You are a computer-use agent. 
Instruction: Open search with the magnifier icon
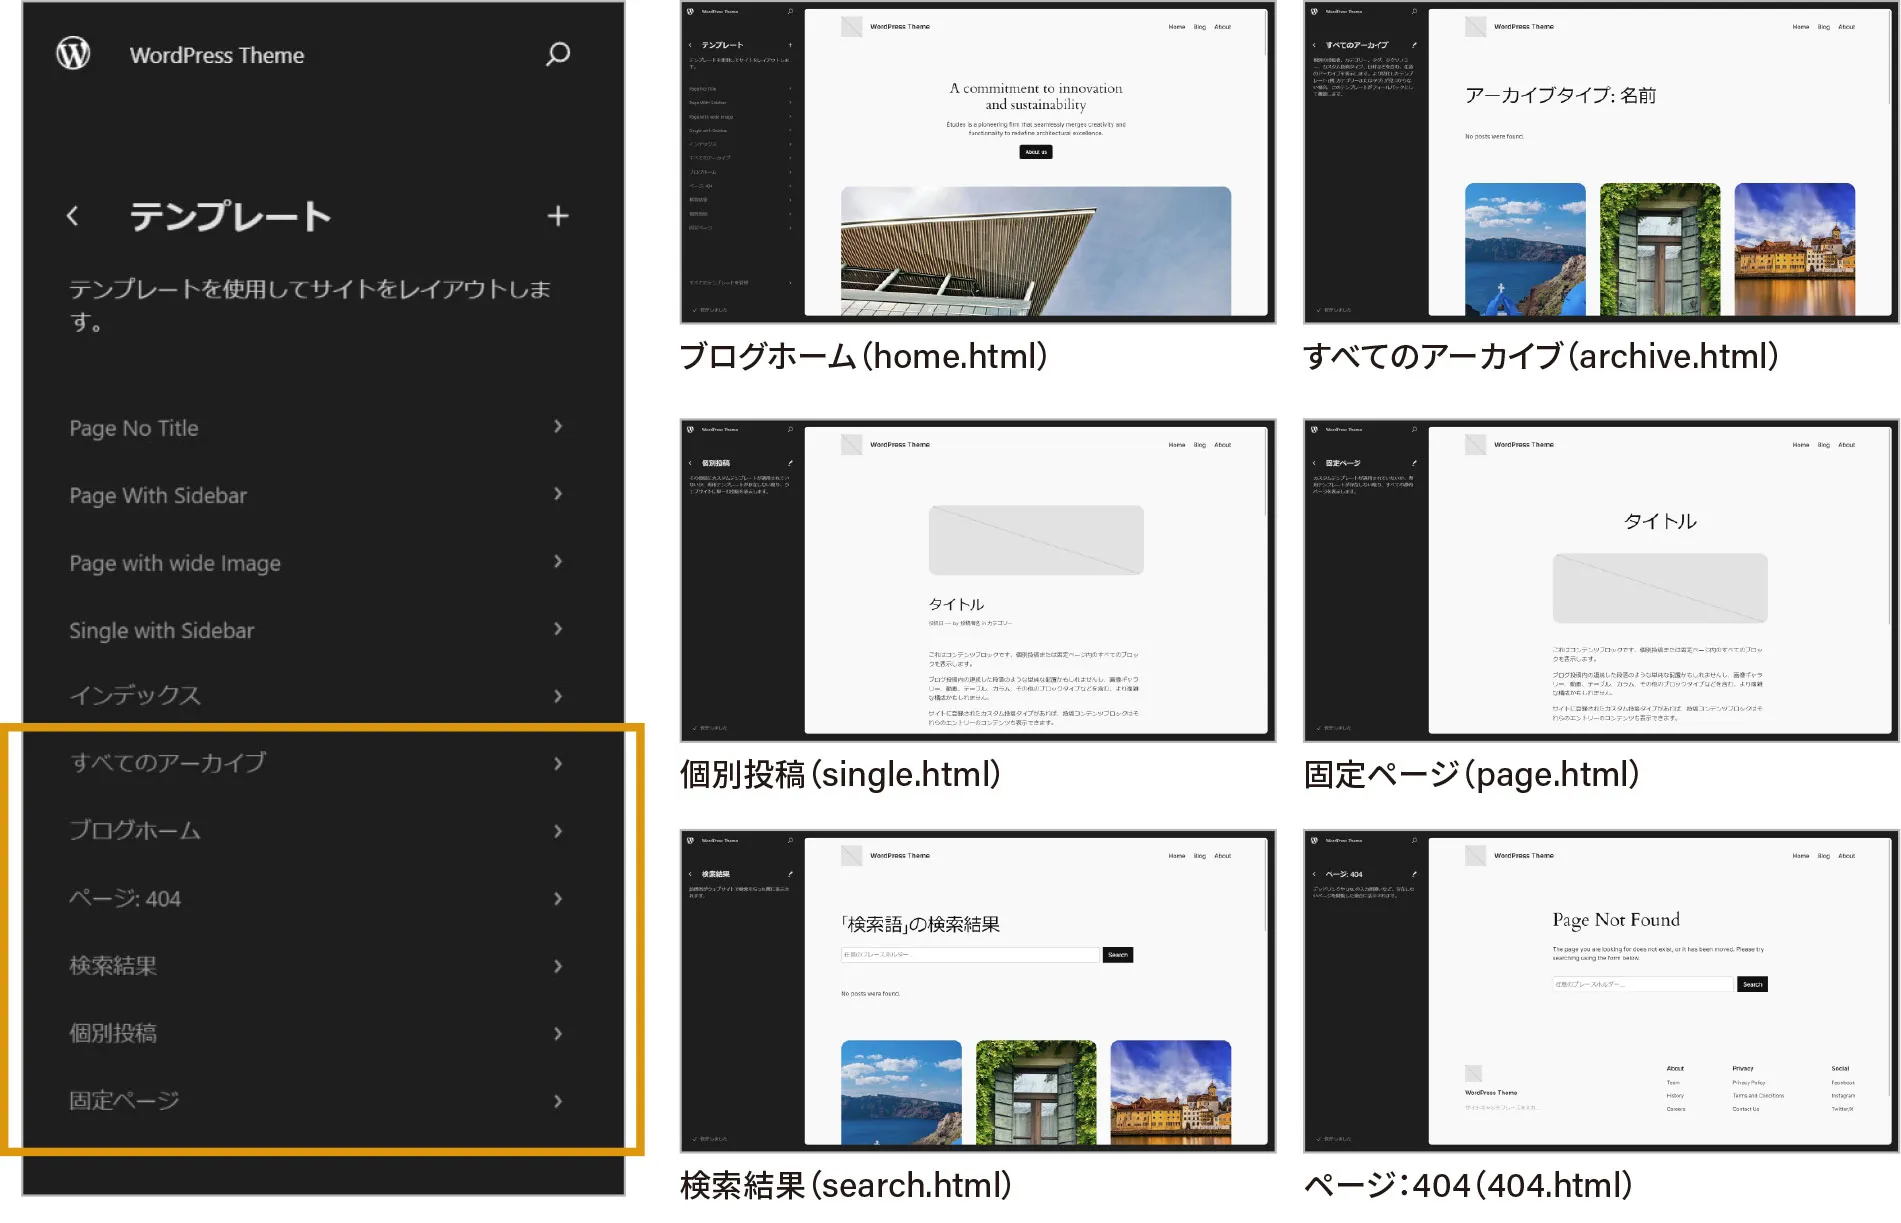point(558,53)
